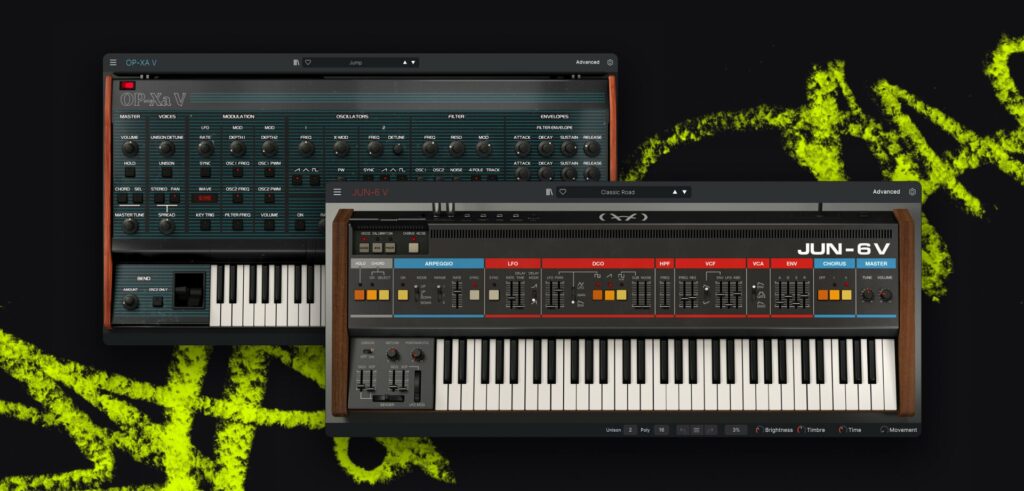The image size is (1024, 491).
Task: Select next preset arrow in OP-XA V
Action: coord(413,63)
